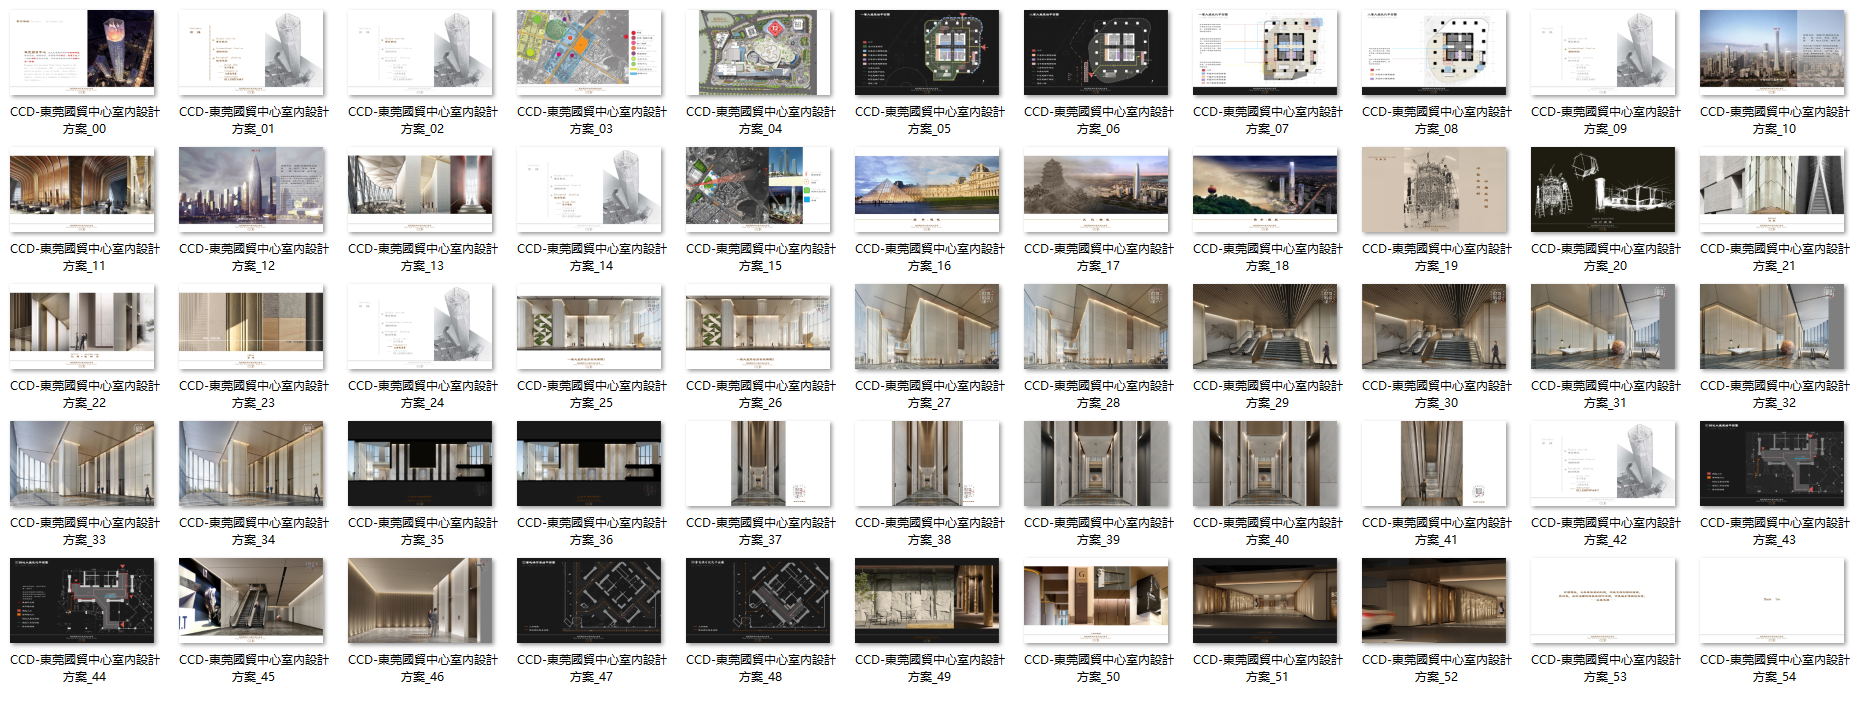Viewport: 1857px width, 701px height.
Task: Select the 方案_47 dark diagonal plan thumbnail
Action: click(x=589, y=599)
